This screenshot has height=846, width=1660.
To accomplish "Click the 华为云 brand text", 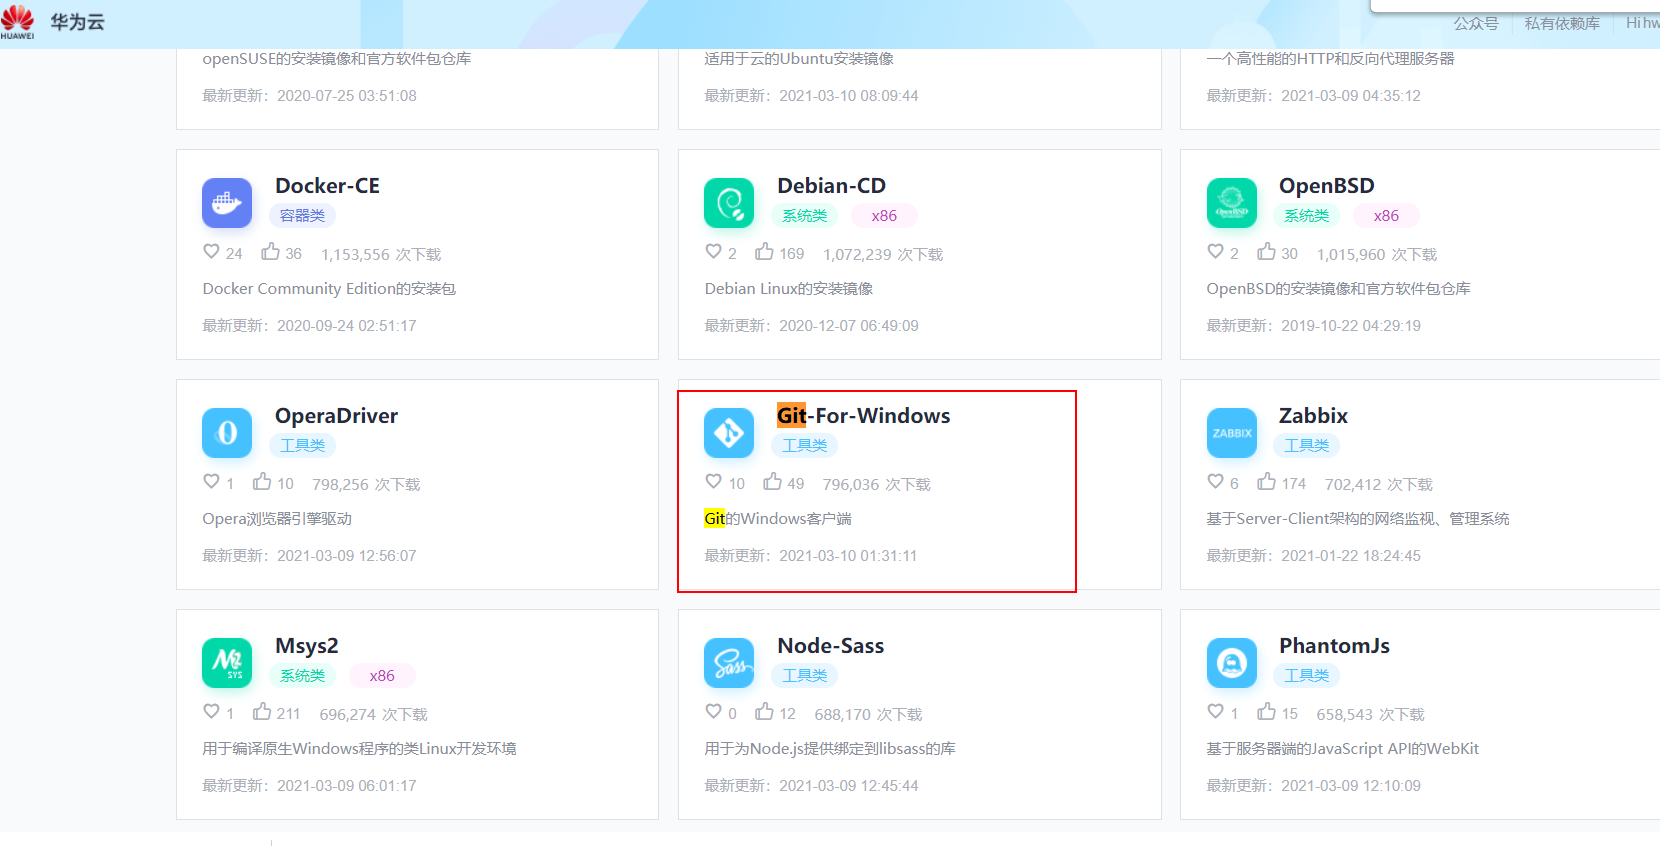I will point(77,22).
